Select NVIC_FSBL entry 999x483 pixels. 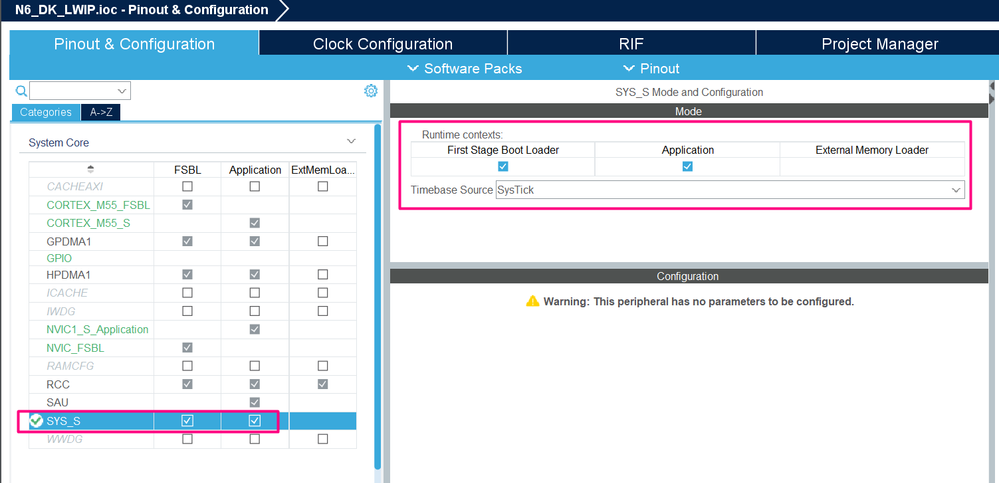[x=75, y=348]
